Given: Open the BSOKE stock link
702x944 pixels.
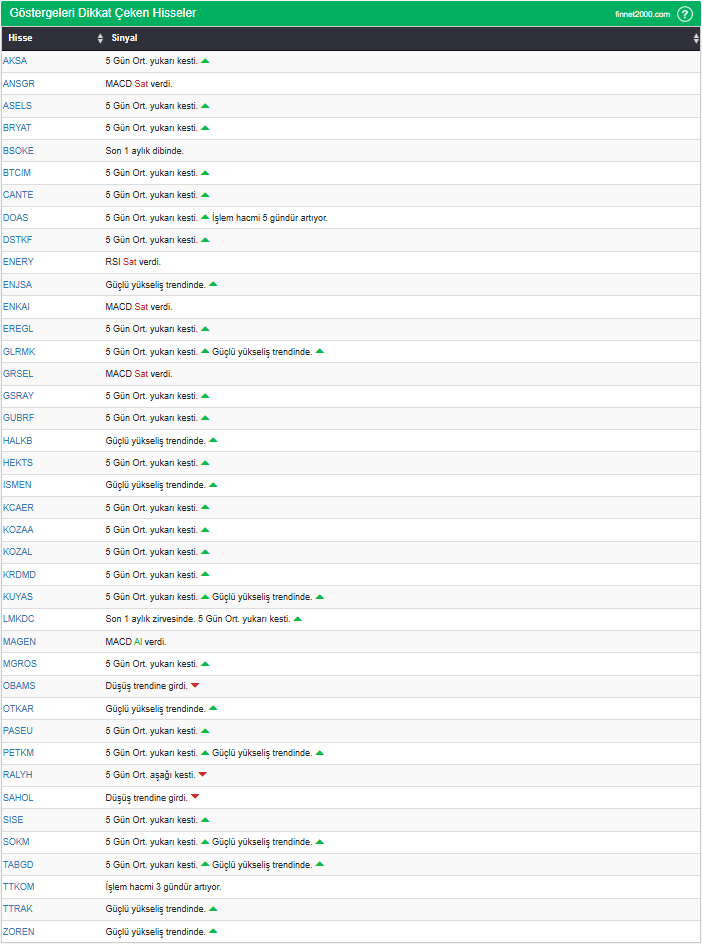Looking at the screenshot, I should tap(18, 150).
